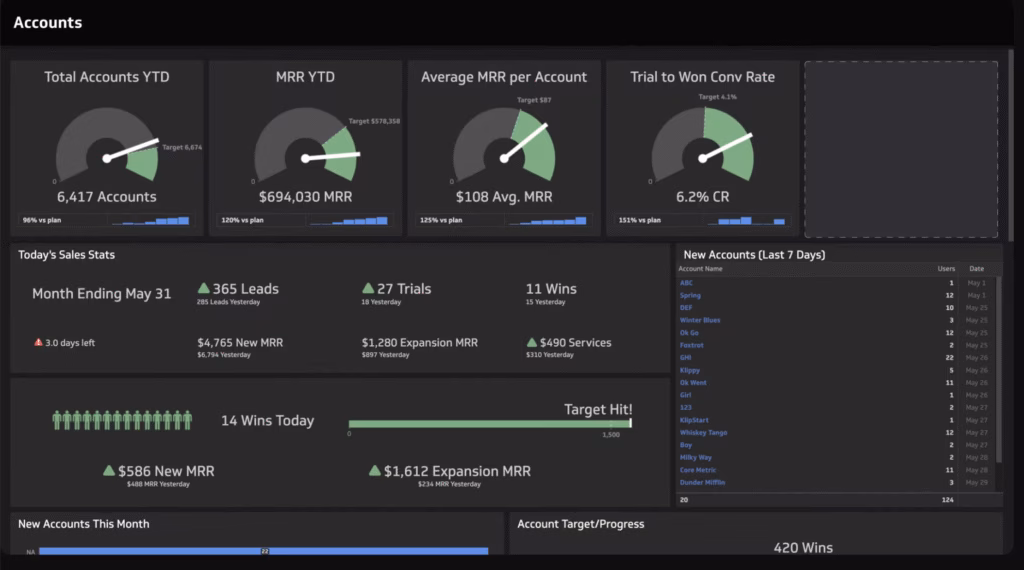This screenshot has width=1024, height=570.
Task: Sort by the Account Name column header
Action: 700,269
